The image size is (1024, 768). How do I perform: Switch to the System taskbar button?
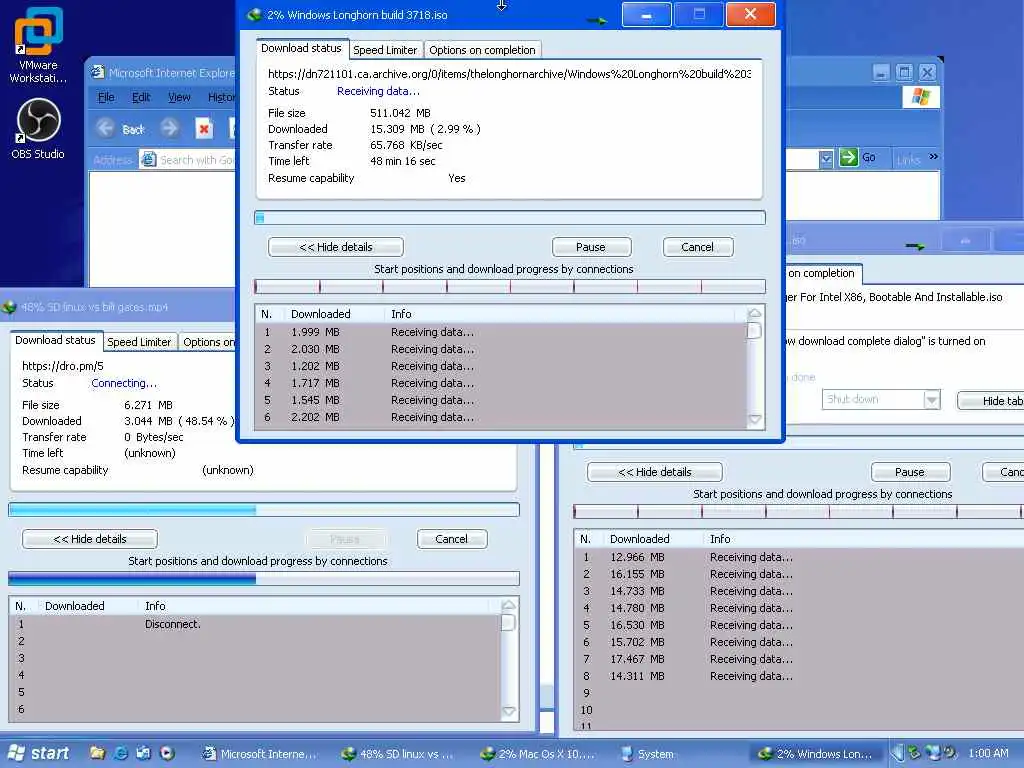677,754
